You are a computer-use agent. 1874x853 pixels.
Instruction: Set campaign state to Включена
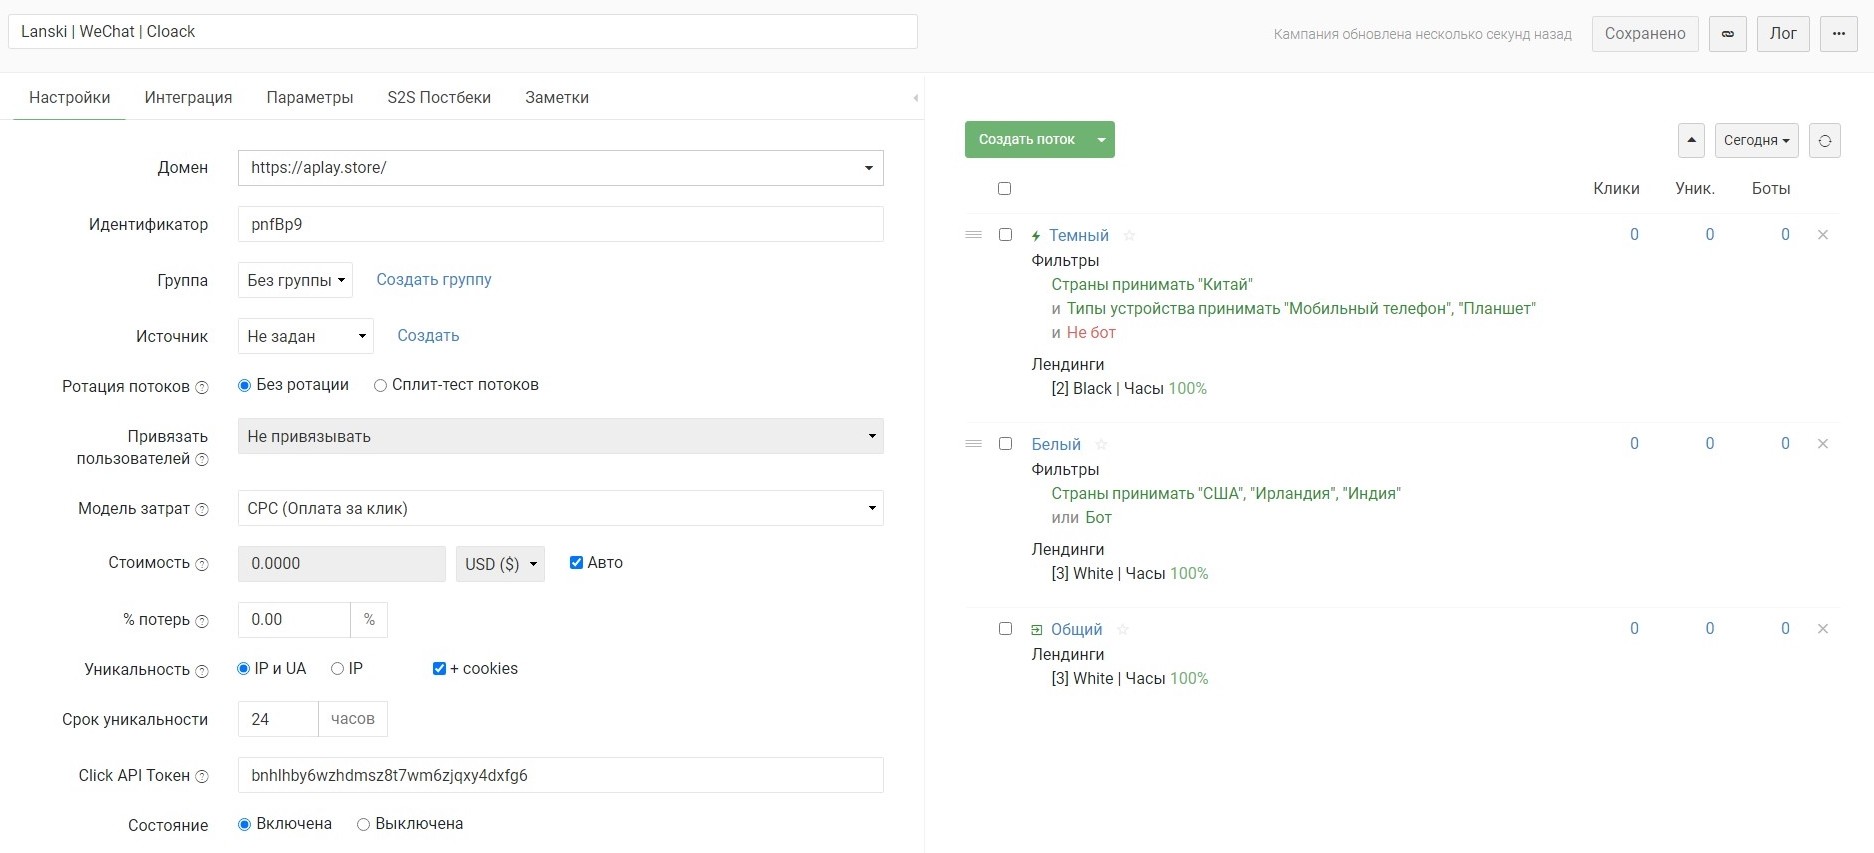(244, 825)
